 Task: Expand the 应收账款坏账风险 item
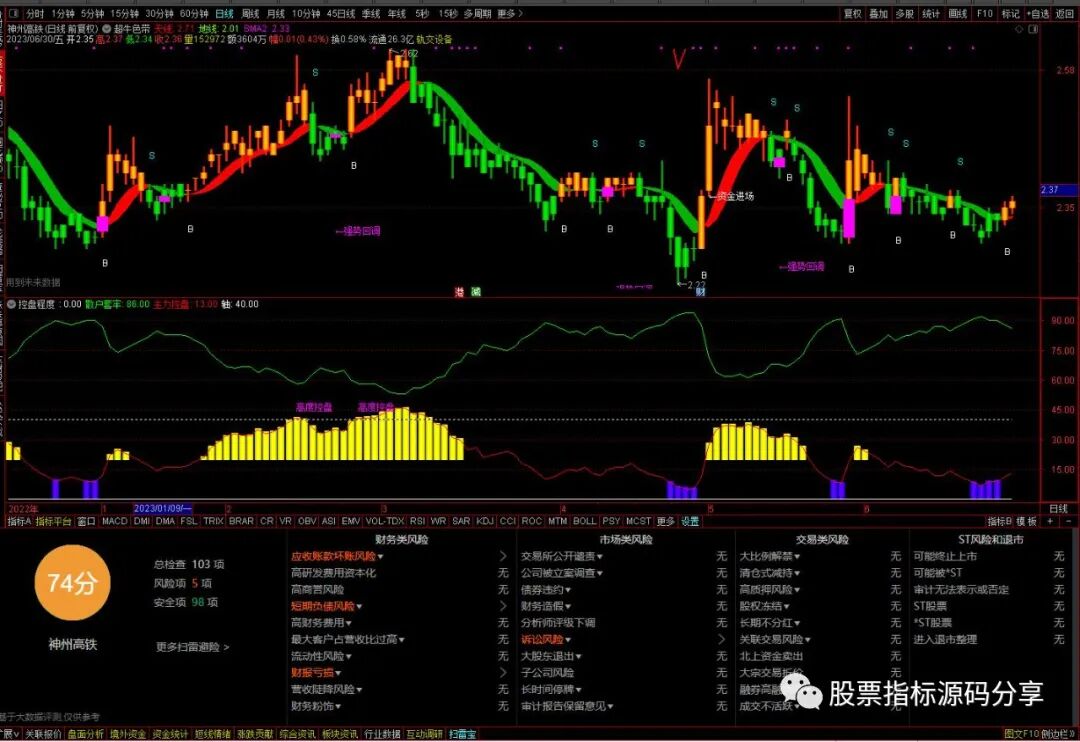tap(338, 556)
